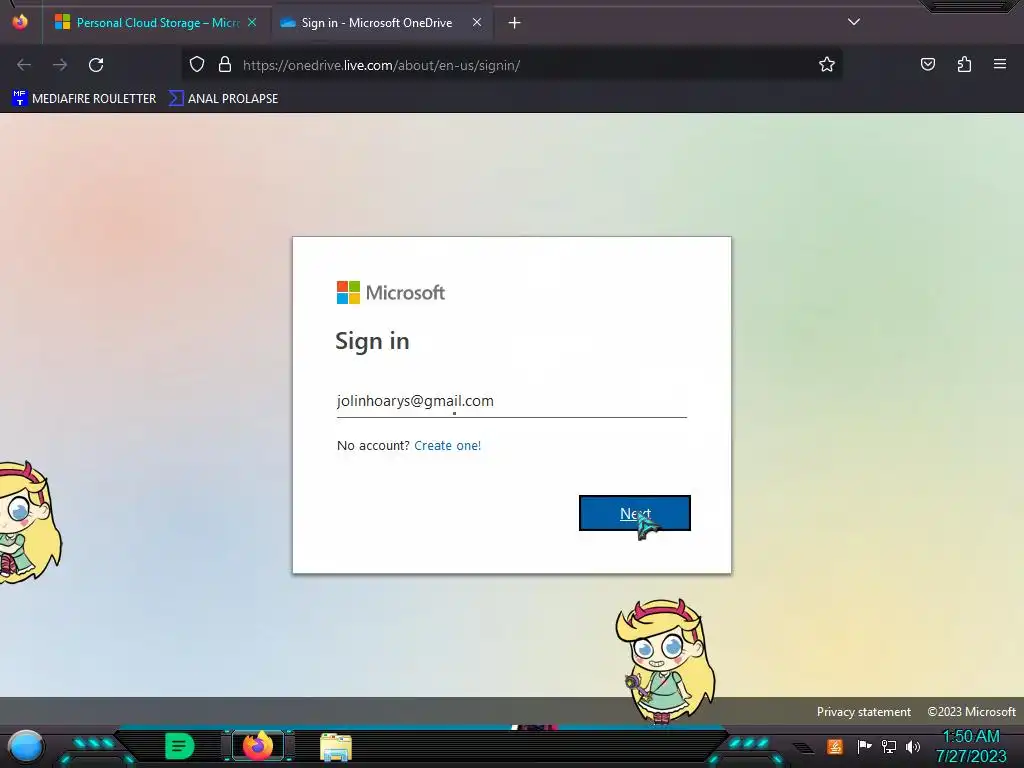Screen dimensions: 1024x768
Task: Click the Firefox back arrow
Action: click(x=24, y=65)
